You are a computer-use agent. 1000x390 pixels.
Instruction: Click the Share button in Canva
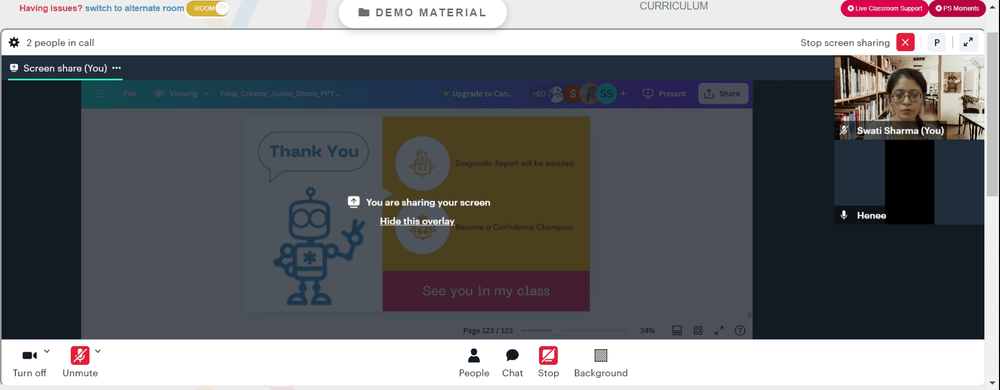[x=723, y=94]
